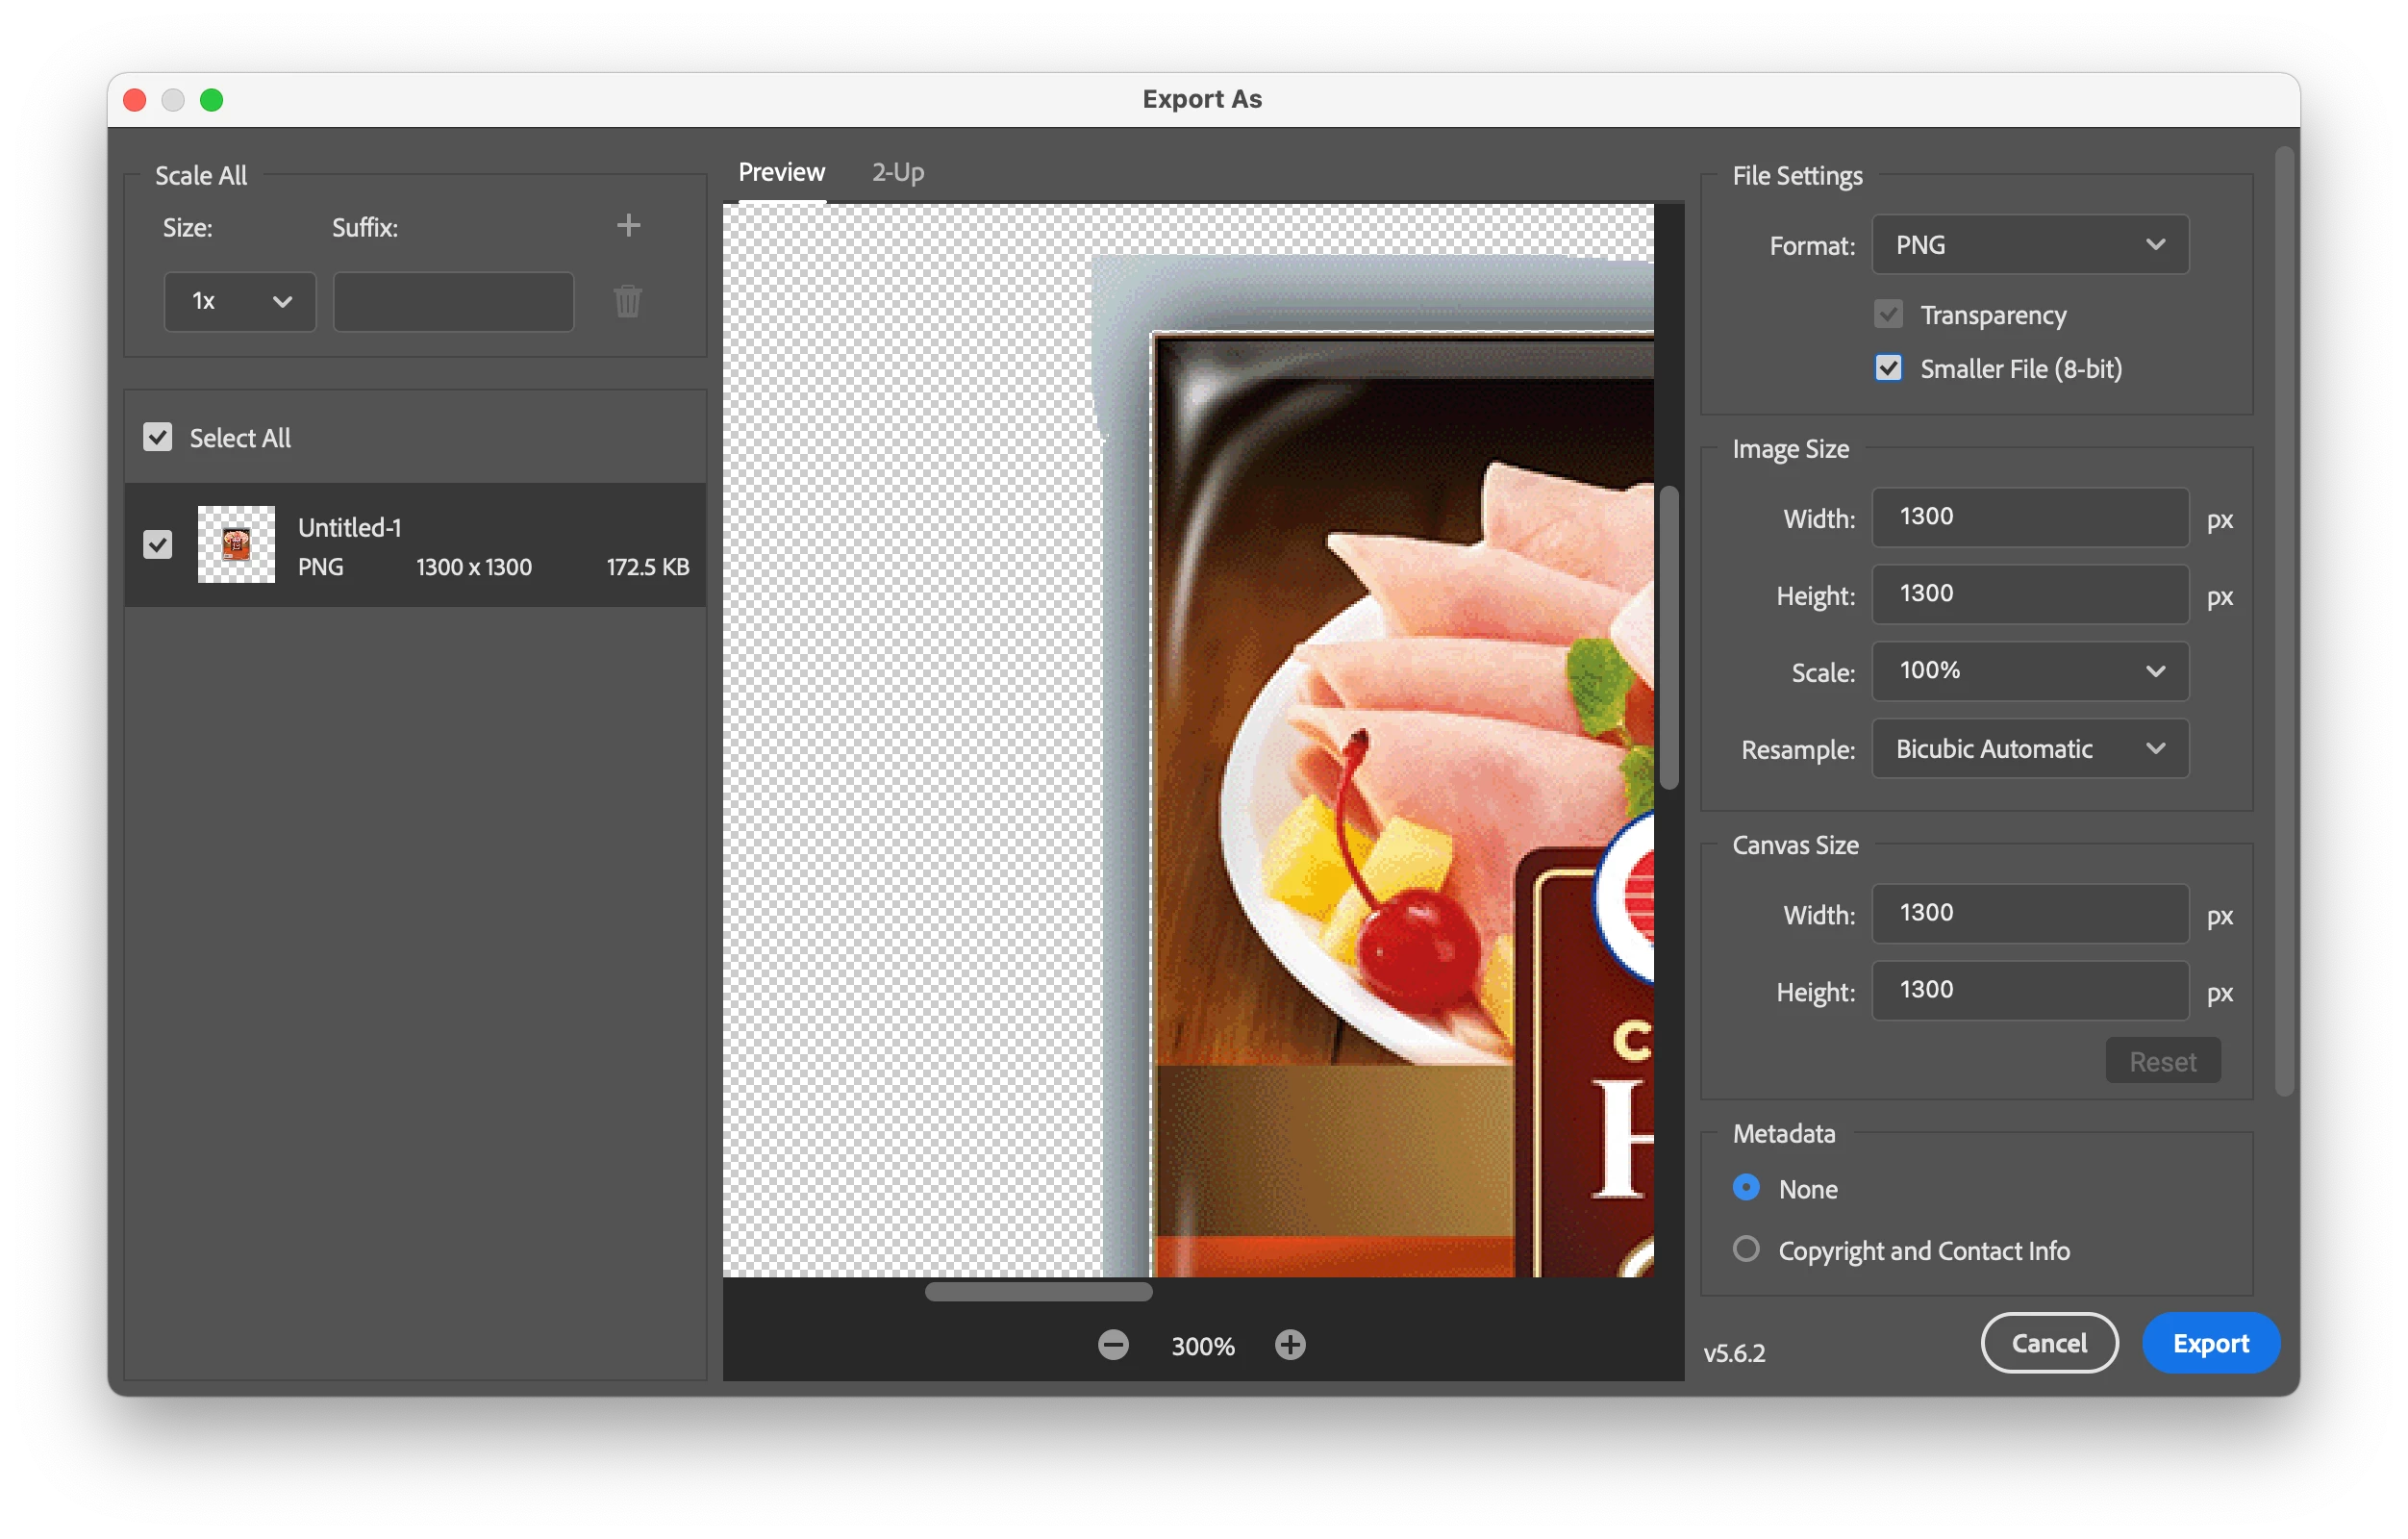Switch to the 2-Up tab

pos(897,172)
